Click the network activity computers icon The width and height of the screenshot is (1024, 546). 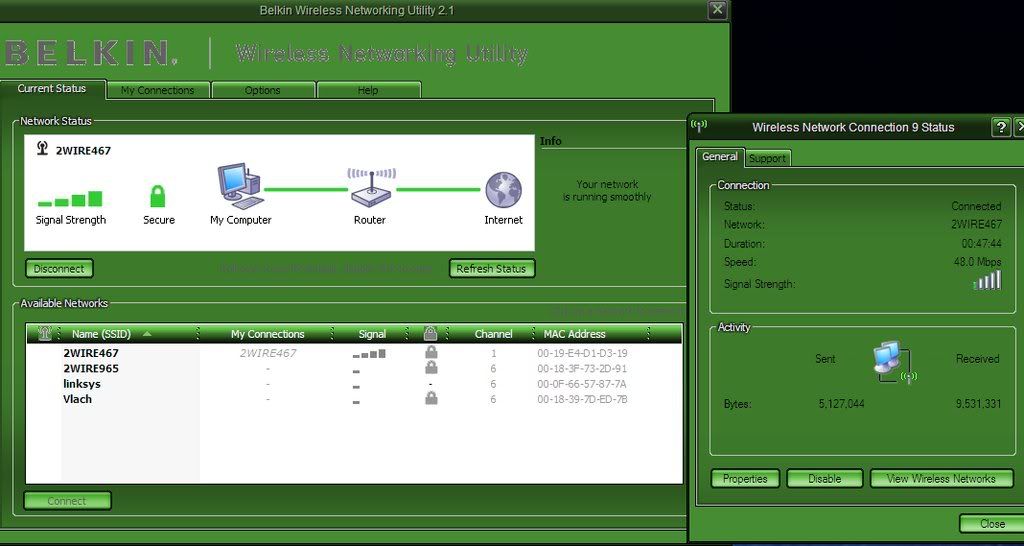click(x=889, y=360)
